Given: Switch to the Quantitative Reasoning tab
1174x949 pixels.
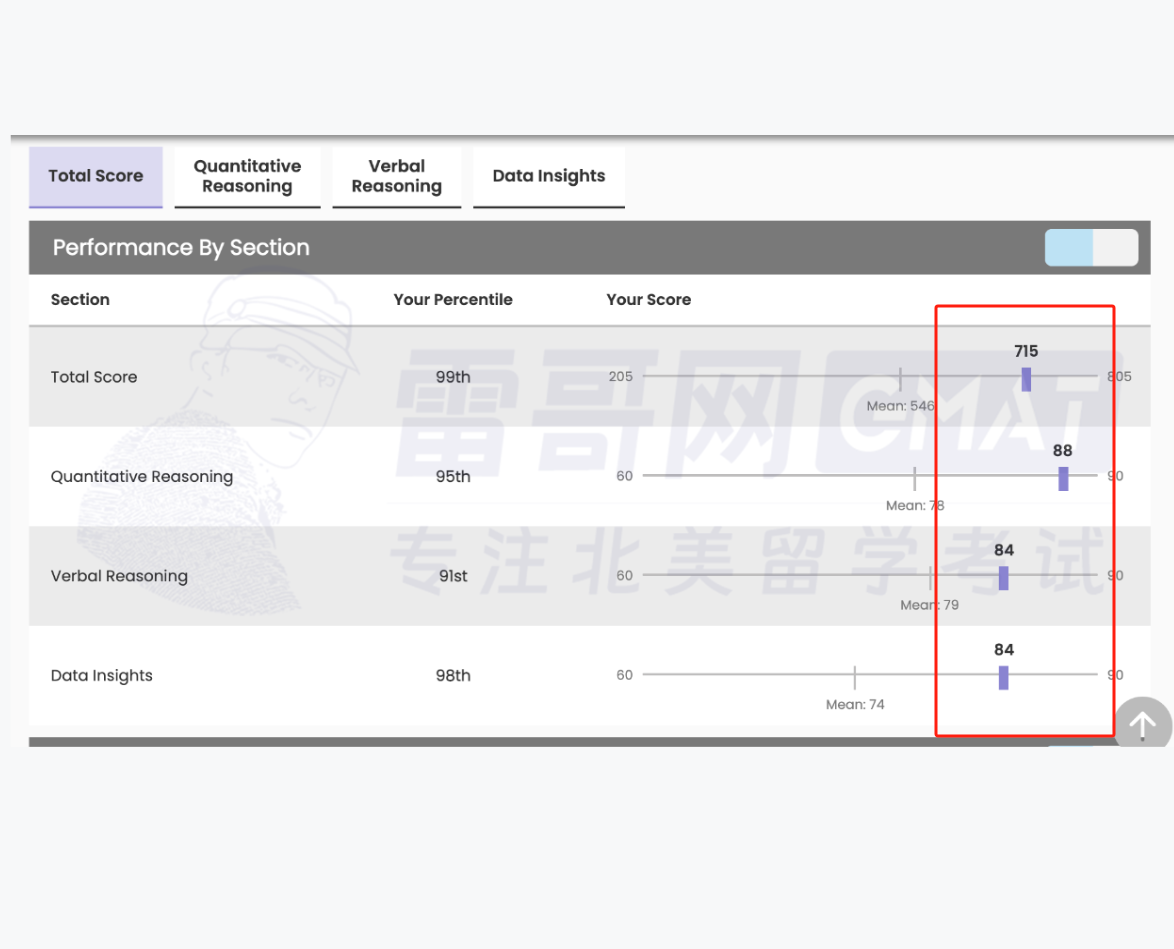Looking at the screenshot, I should [x=247, y=177].
